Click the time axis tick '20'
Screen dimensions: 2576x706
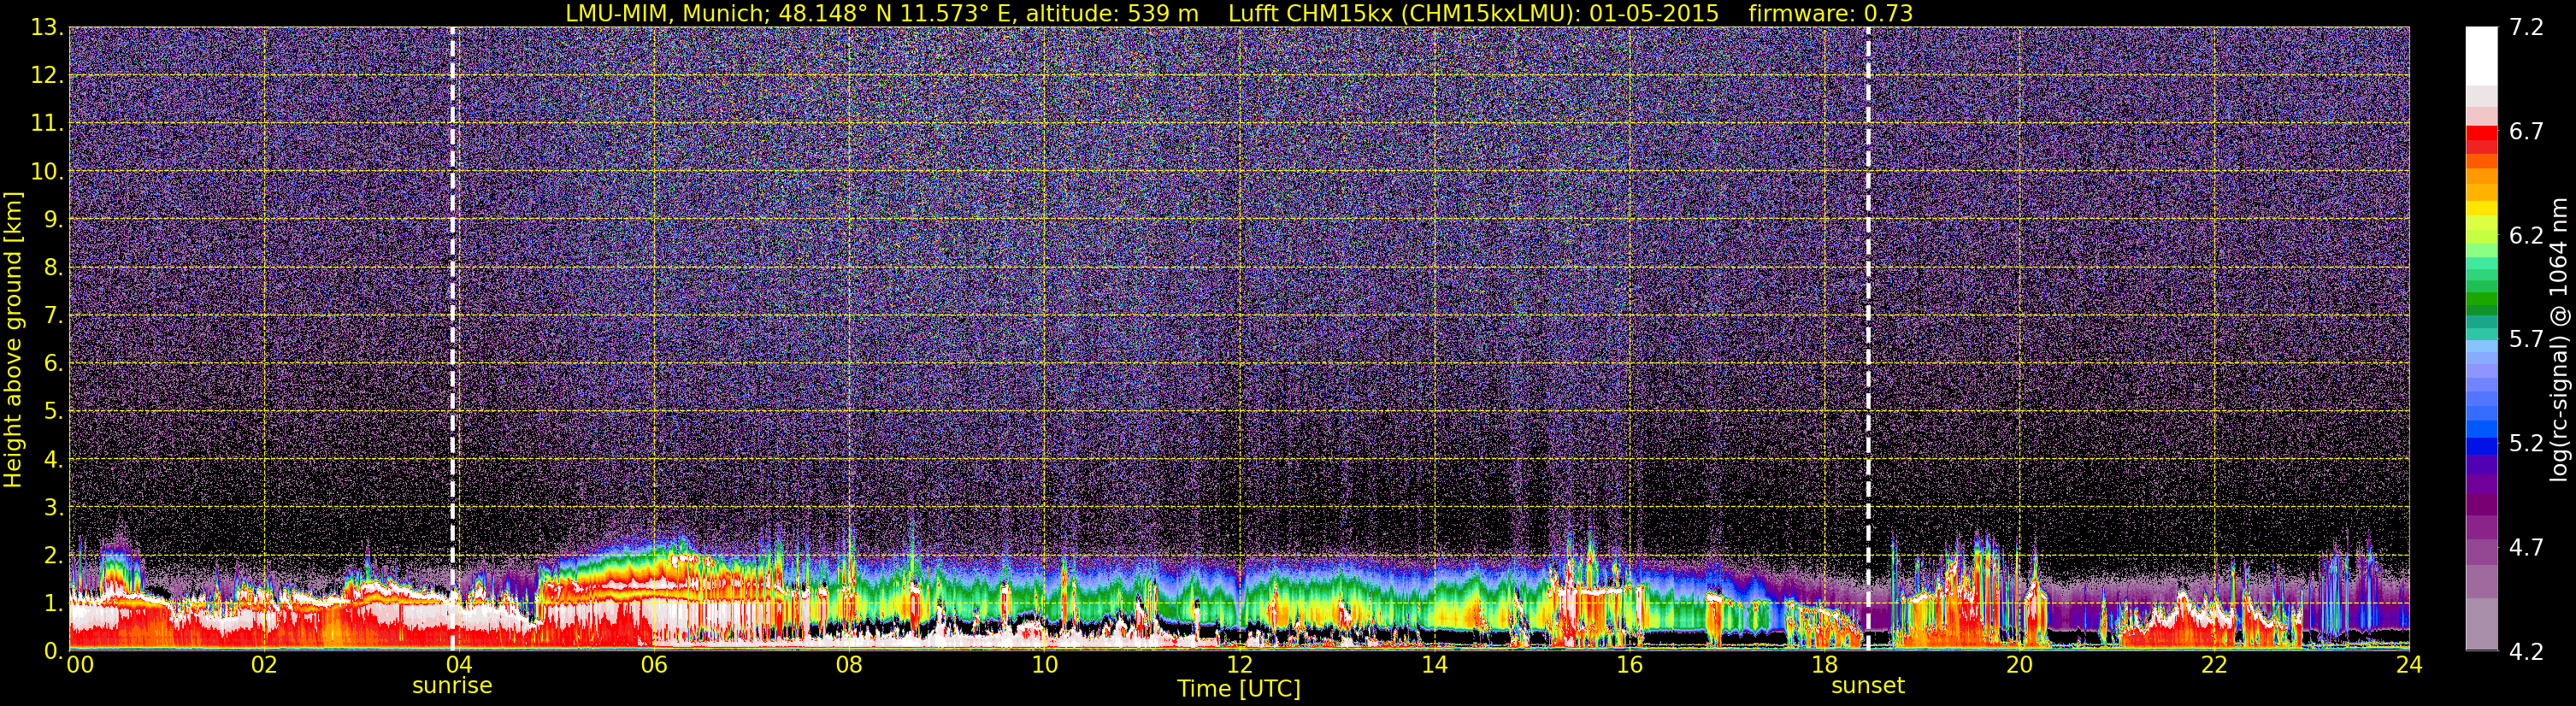(2019, 665)
